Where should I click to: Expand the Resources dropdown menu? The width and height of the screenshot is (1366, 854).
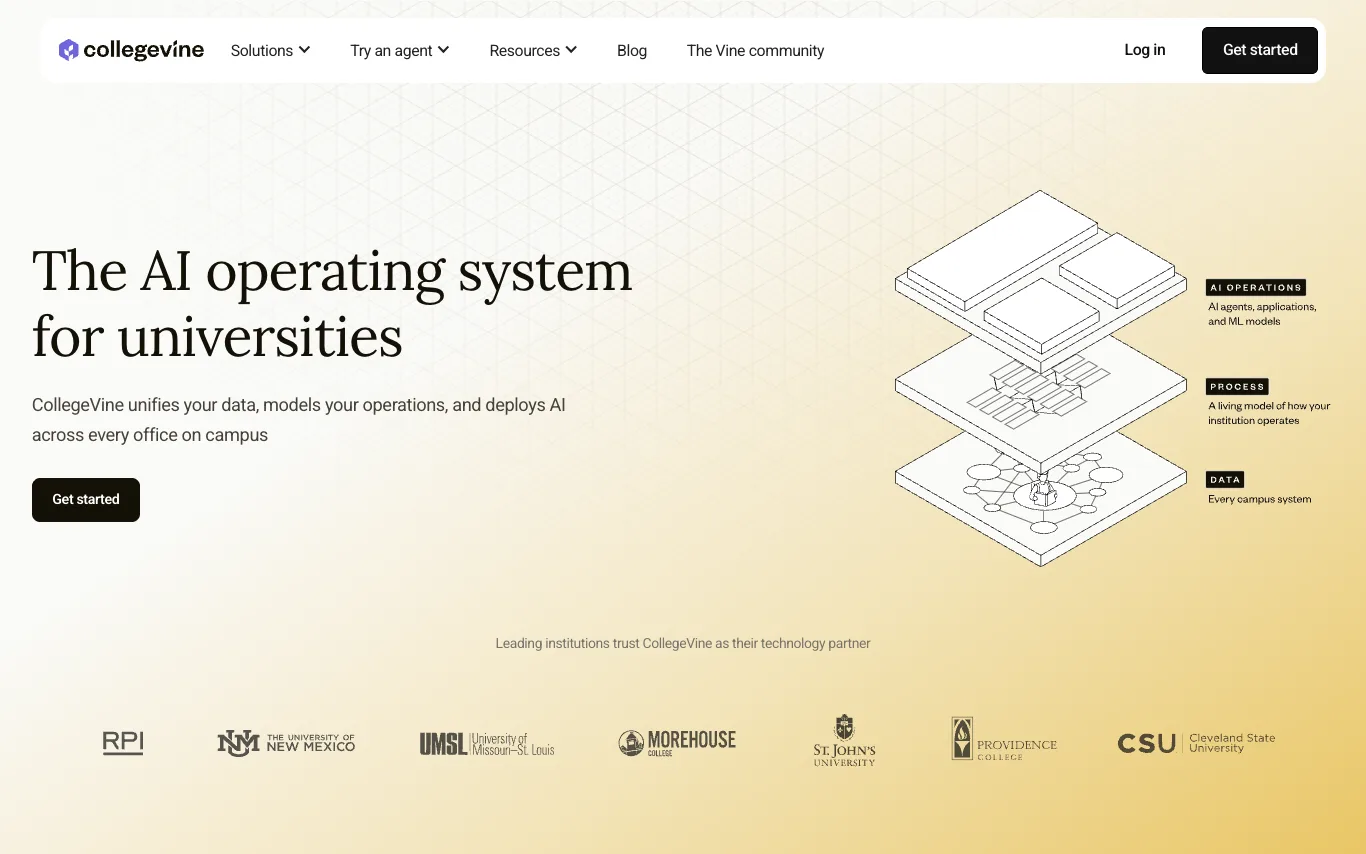click(x=533, y=50)
